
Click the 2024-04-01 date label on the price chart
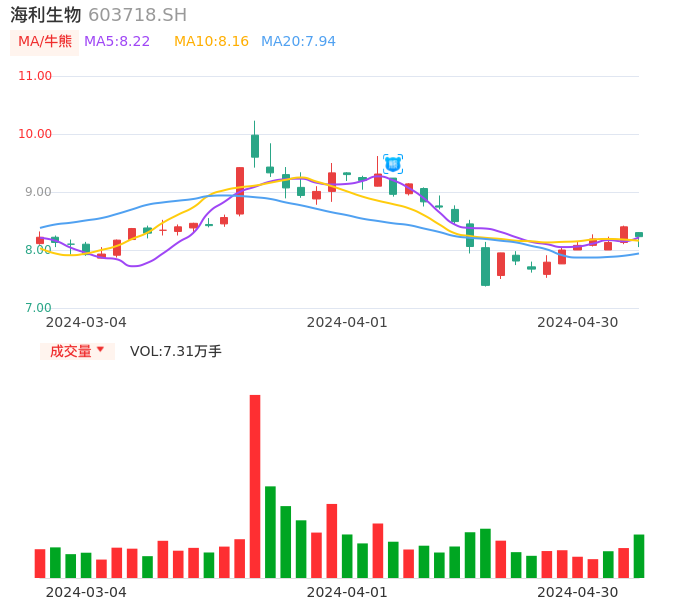pos(346,322)
